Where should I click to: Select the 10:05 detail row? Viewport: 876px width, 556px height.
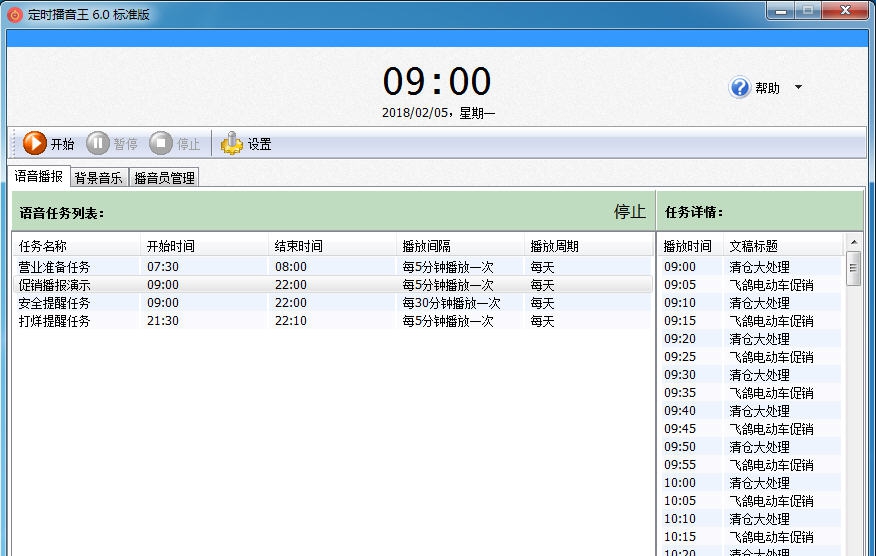750,500
